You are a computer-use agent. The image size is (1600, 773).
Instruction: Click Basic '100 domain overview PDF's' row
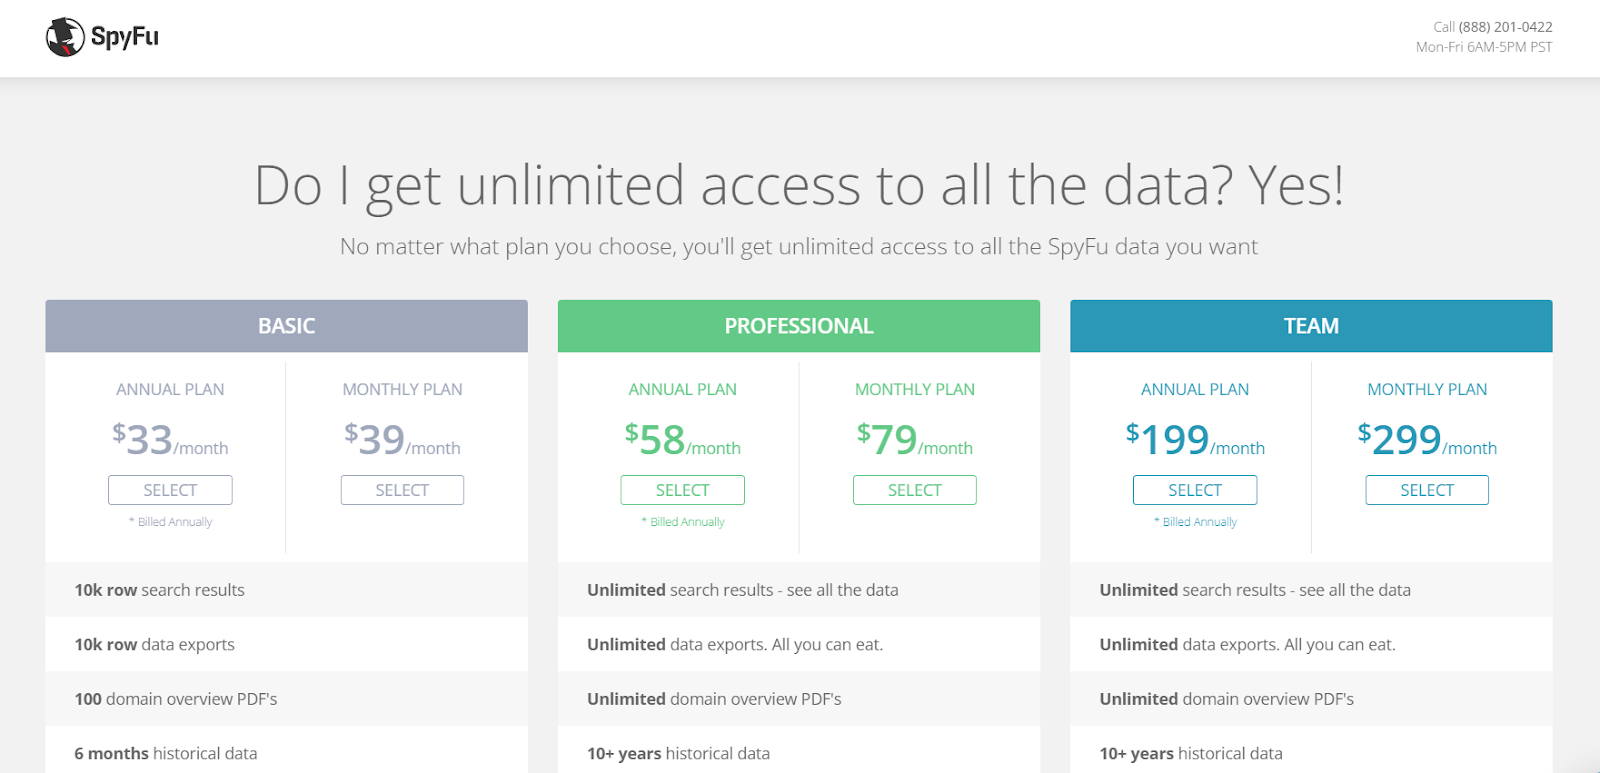[176, 699]
